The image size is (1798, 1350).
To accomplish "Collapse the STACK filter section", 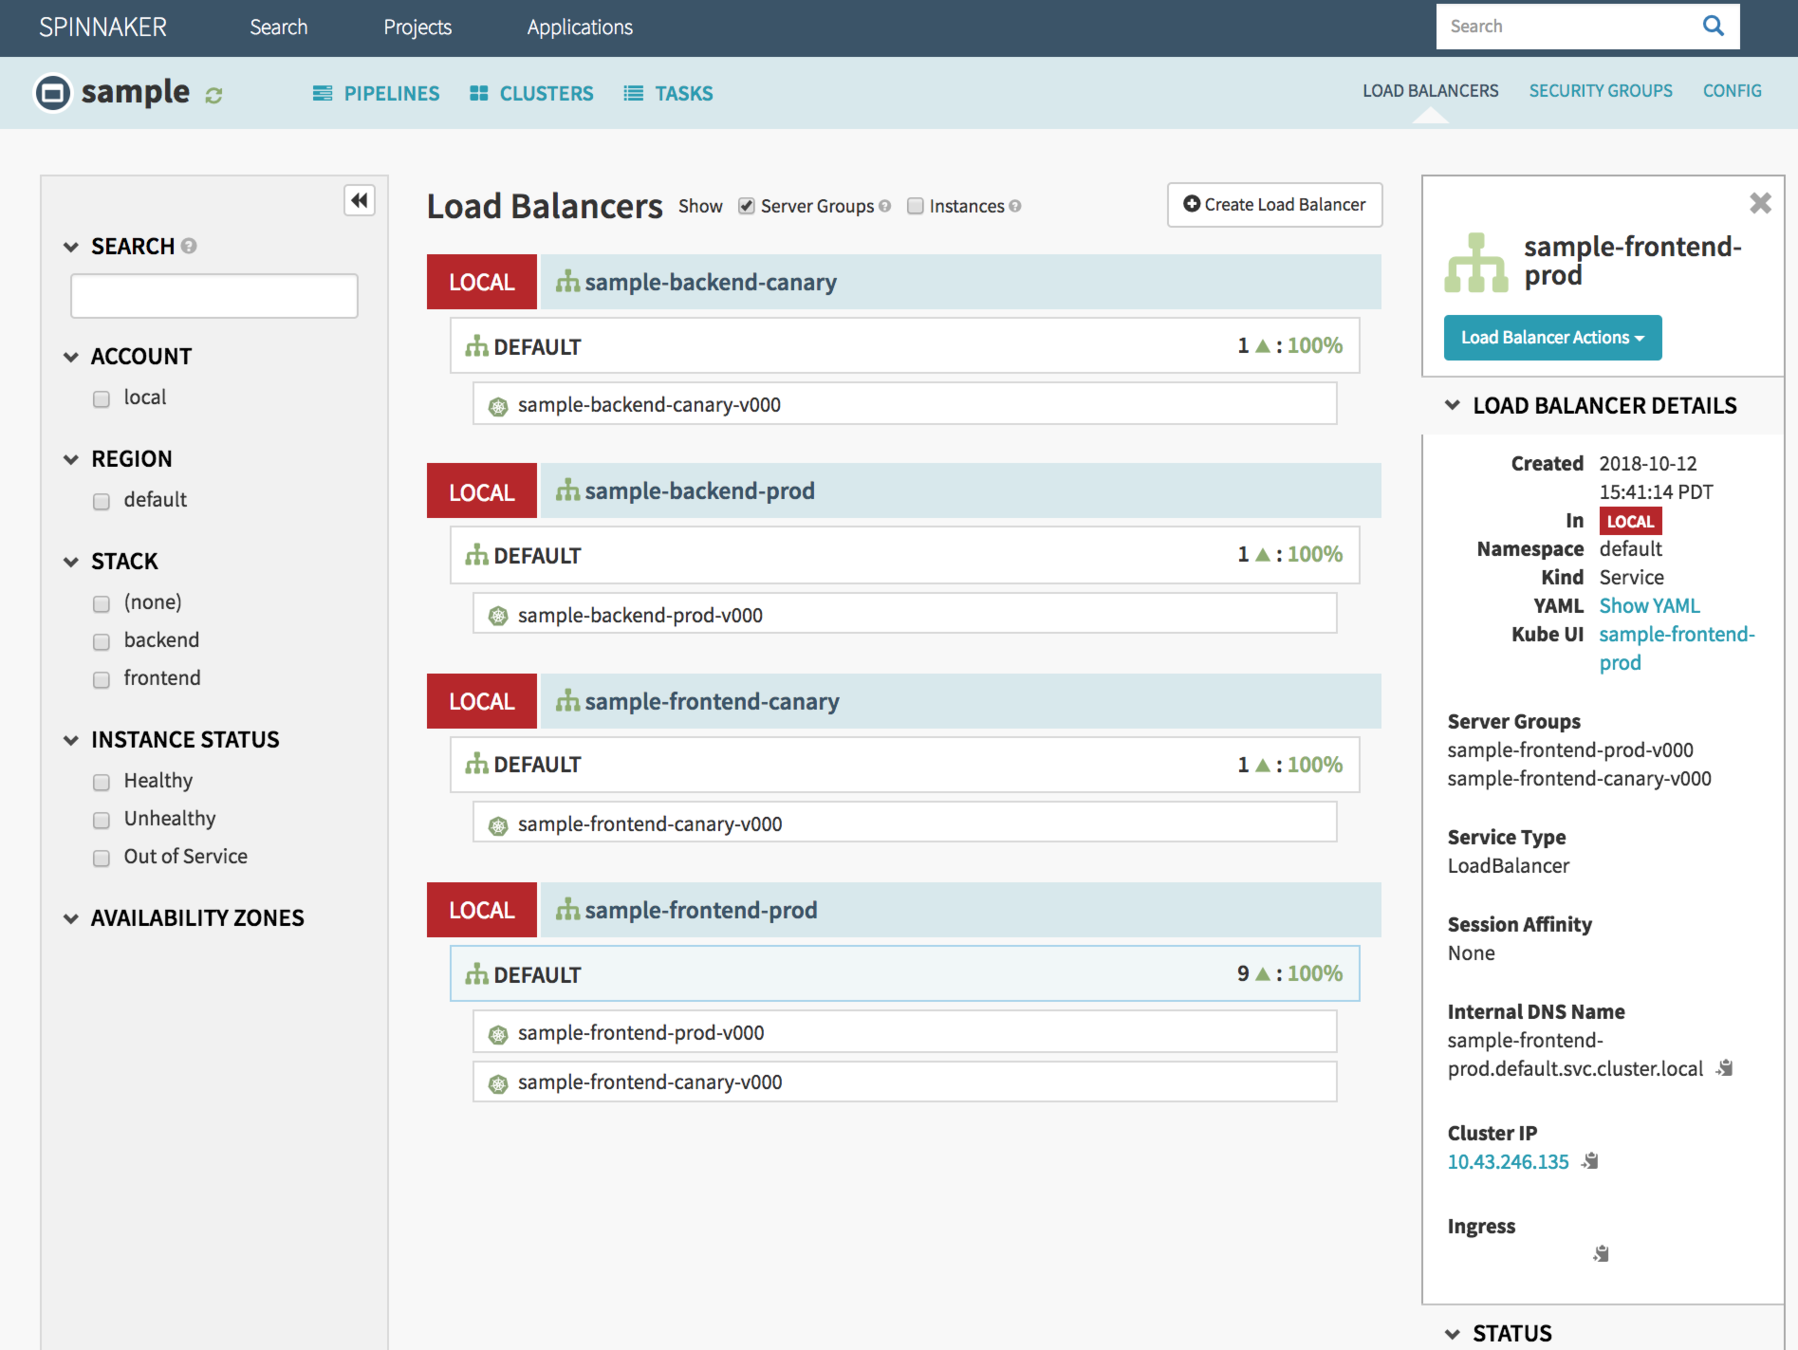I will coord(71,562).
